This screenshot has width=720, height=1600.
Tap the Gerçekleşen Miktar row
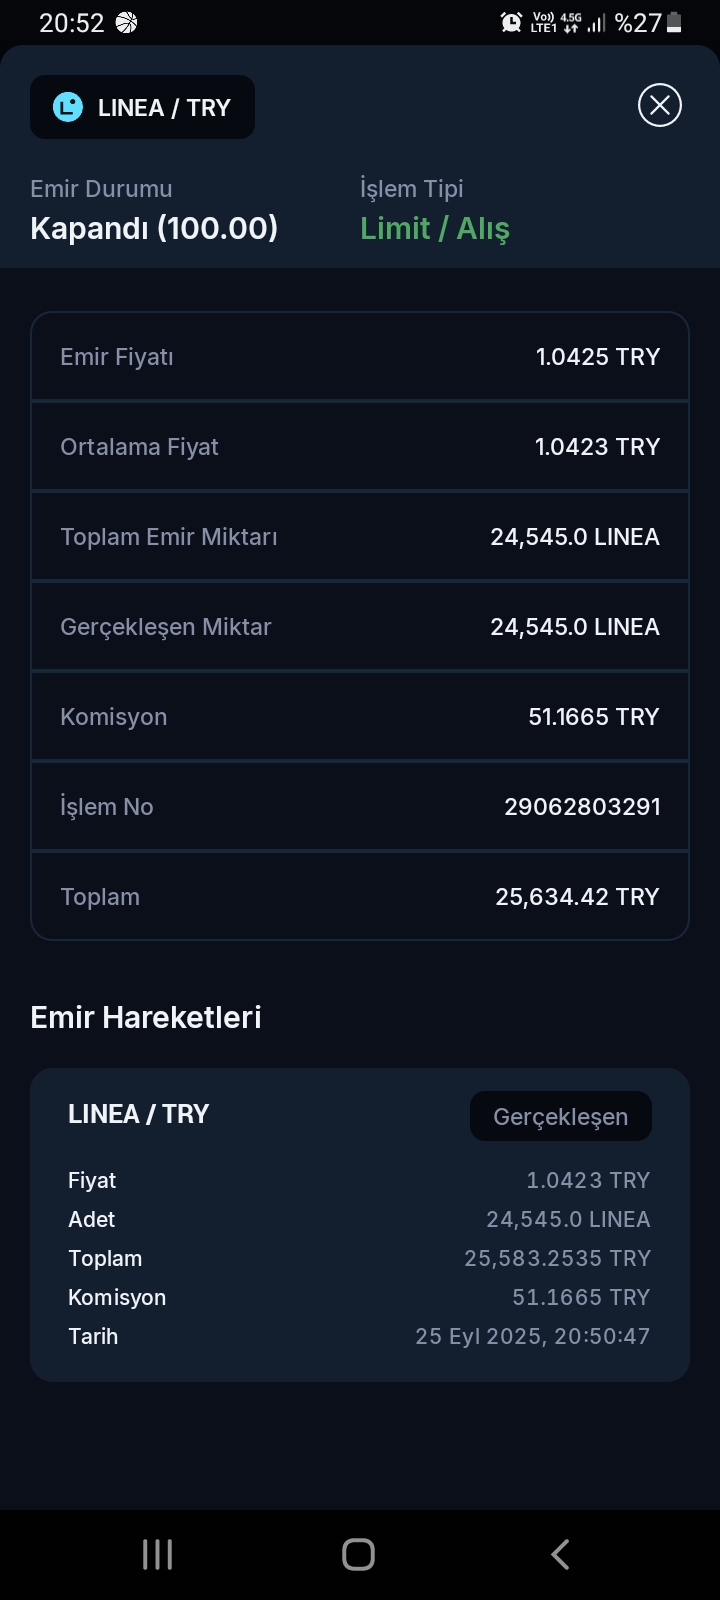point(360,627)
